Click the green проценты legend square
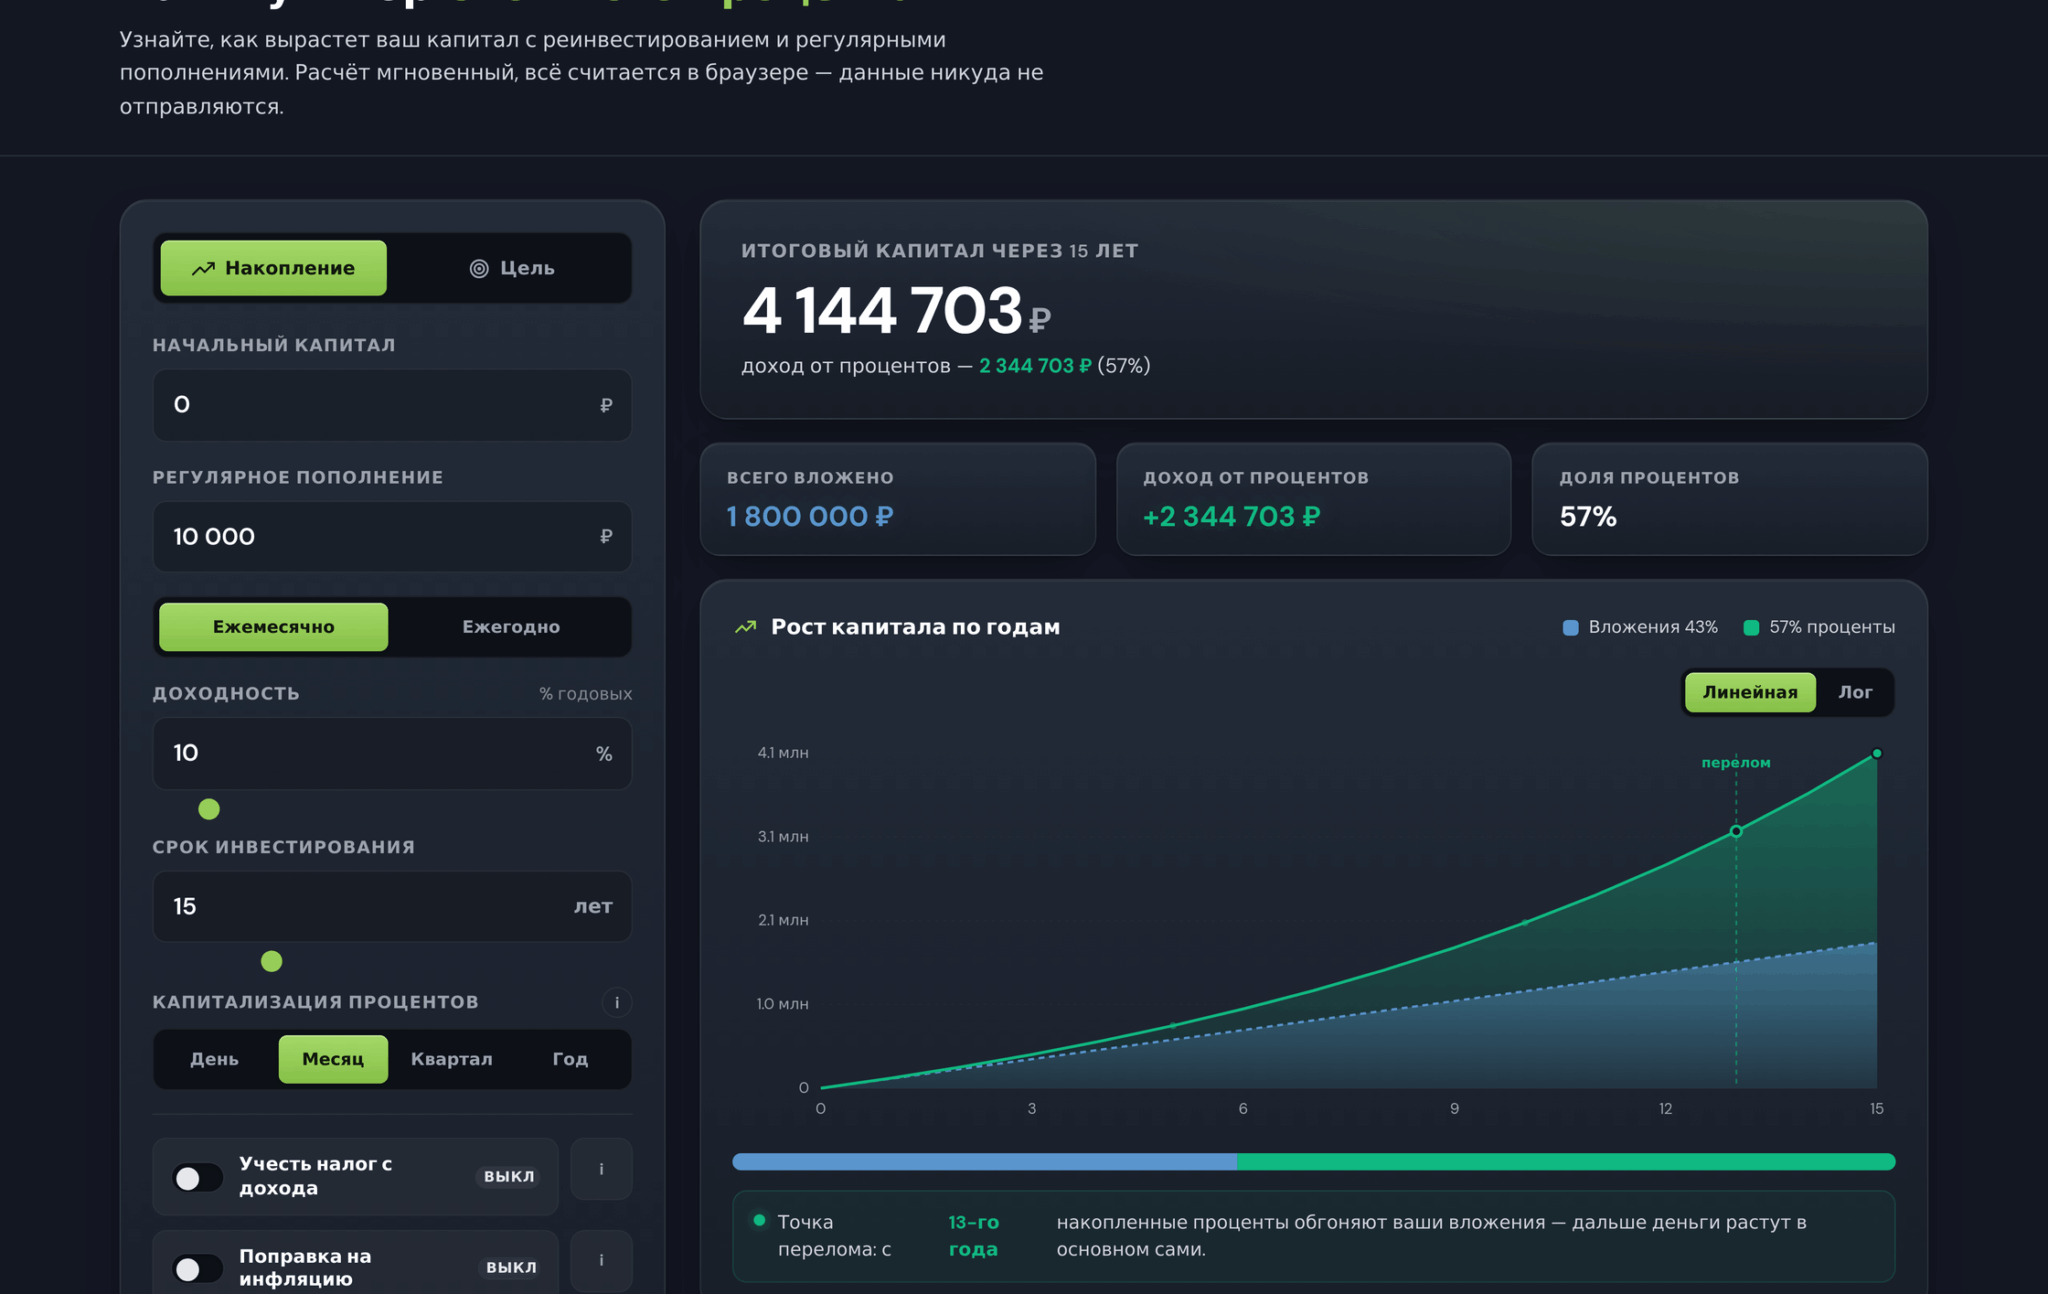Image resolution: width=2048 pixels, height=1294 pixels. [x=1751, y=627]
